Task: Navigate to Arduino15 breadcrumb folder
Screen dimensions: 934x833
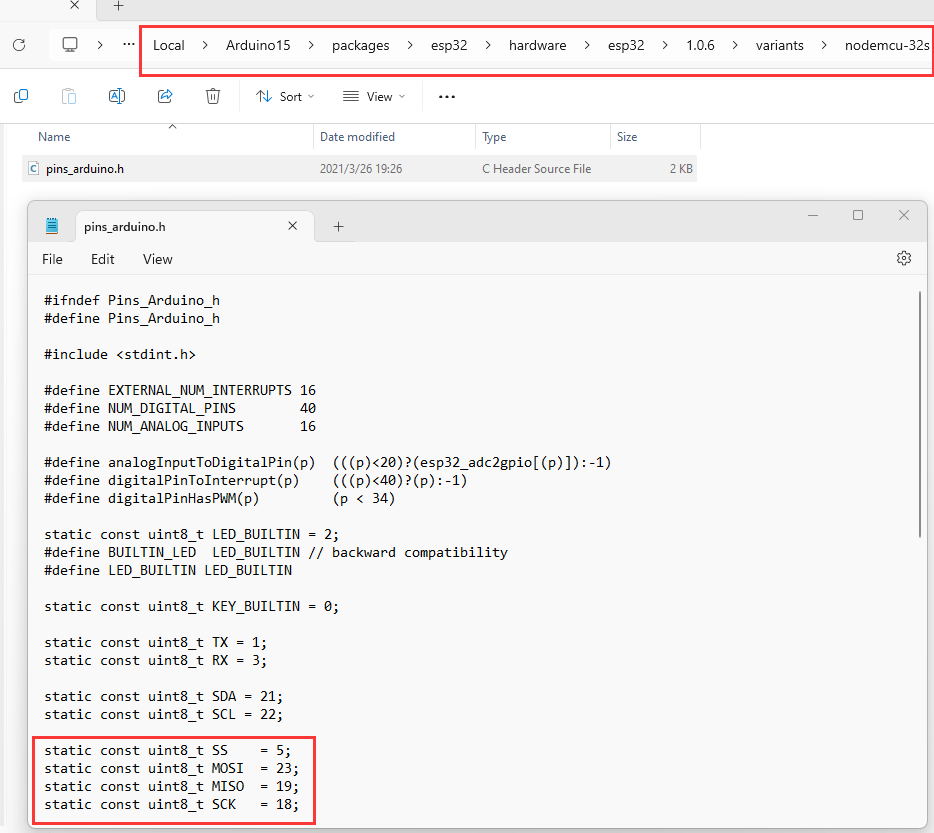Action: click(258, 45)
